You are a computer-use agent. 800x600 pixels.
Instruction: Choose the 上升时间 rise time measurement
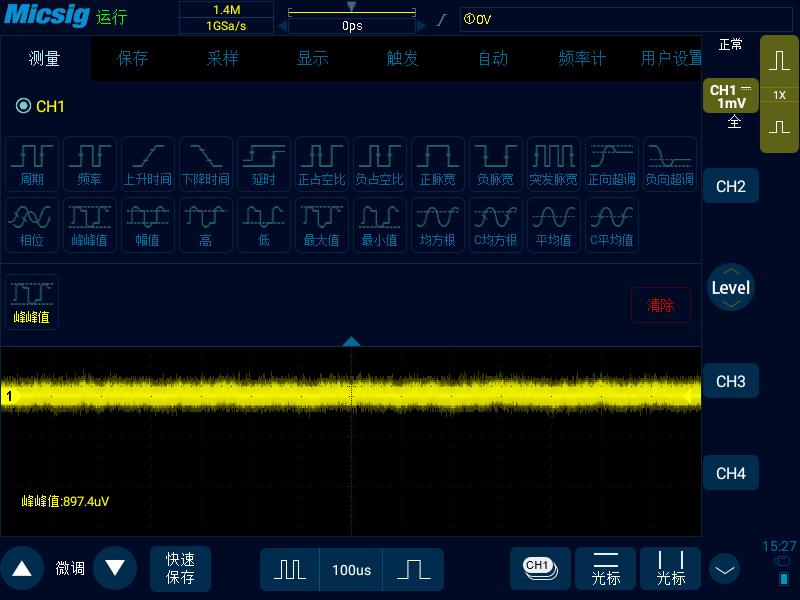tap(148, 164)
